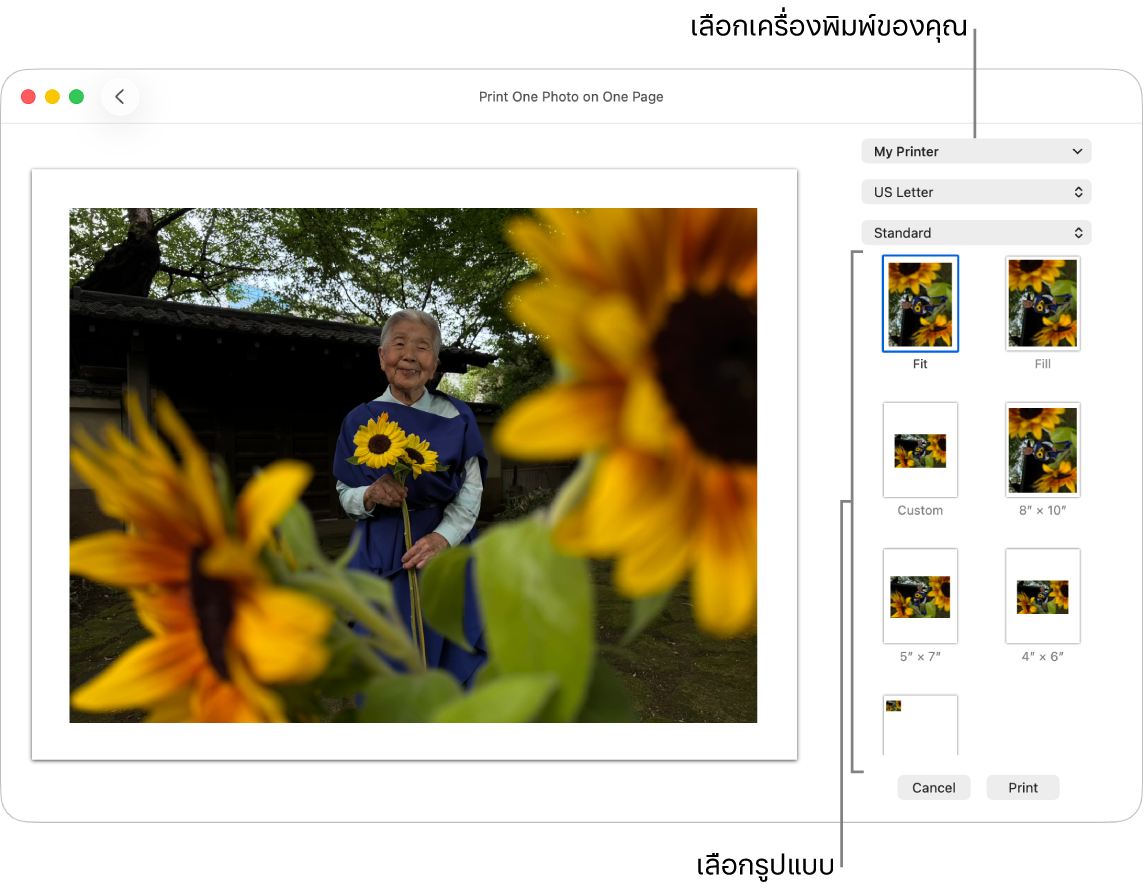Click the "Print One Photo on One Page" title
1144x891 pixels.
[x=571, y=97]
